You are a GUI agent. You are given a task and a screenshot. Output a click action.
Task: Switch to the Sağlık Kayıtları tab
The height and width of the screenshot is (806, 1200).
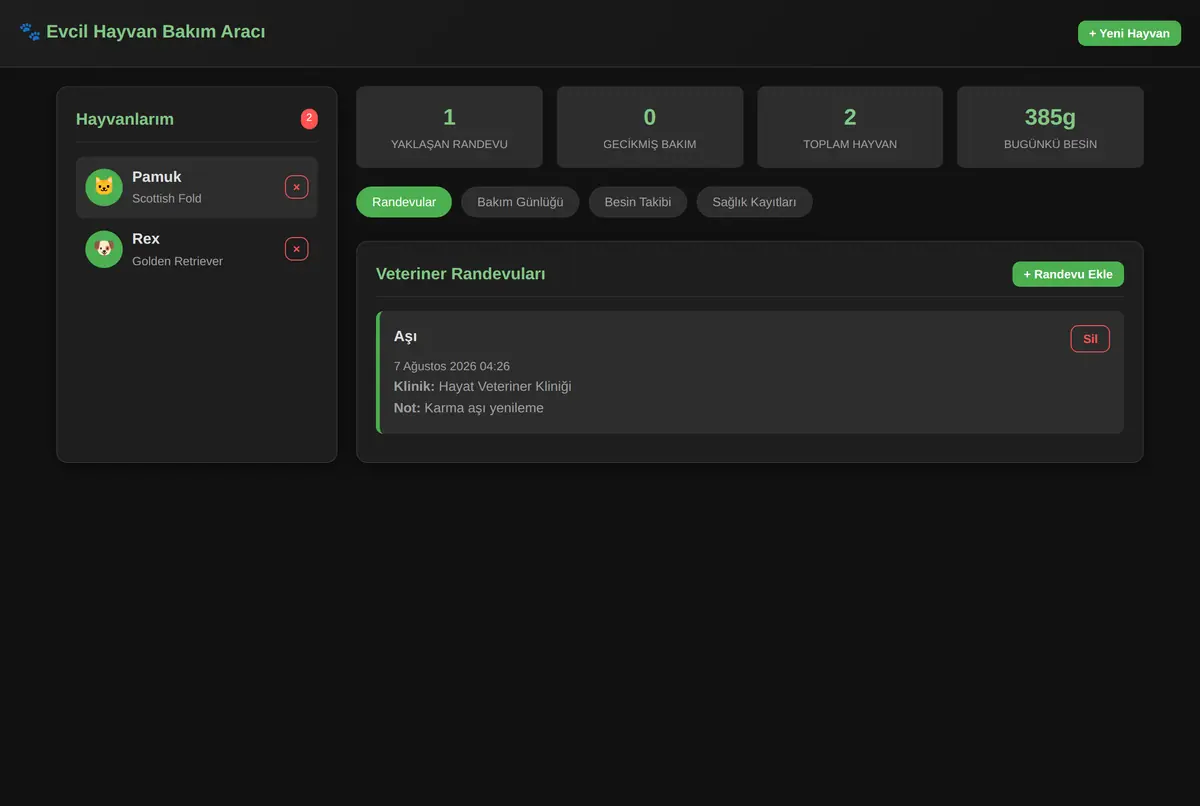click(x=754, y=202)
